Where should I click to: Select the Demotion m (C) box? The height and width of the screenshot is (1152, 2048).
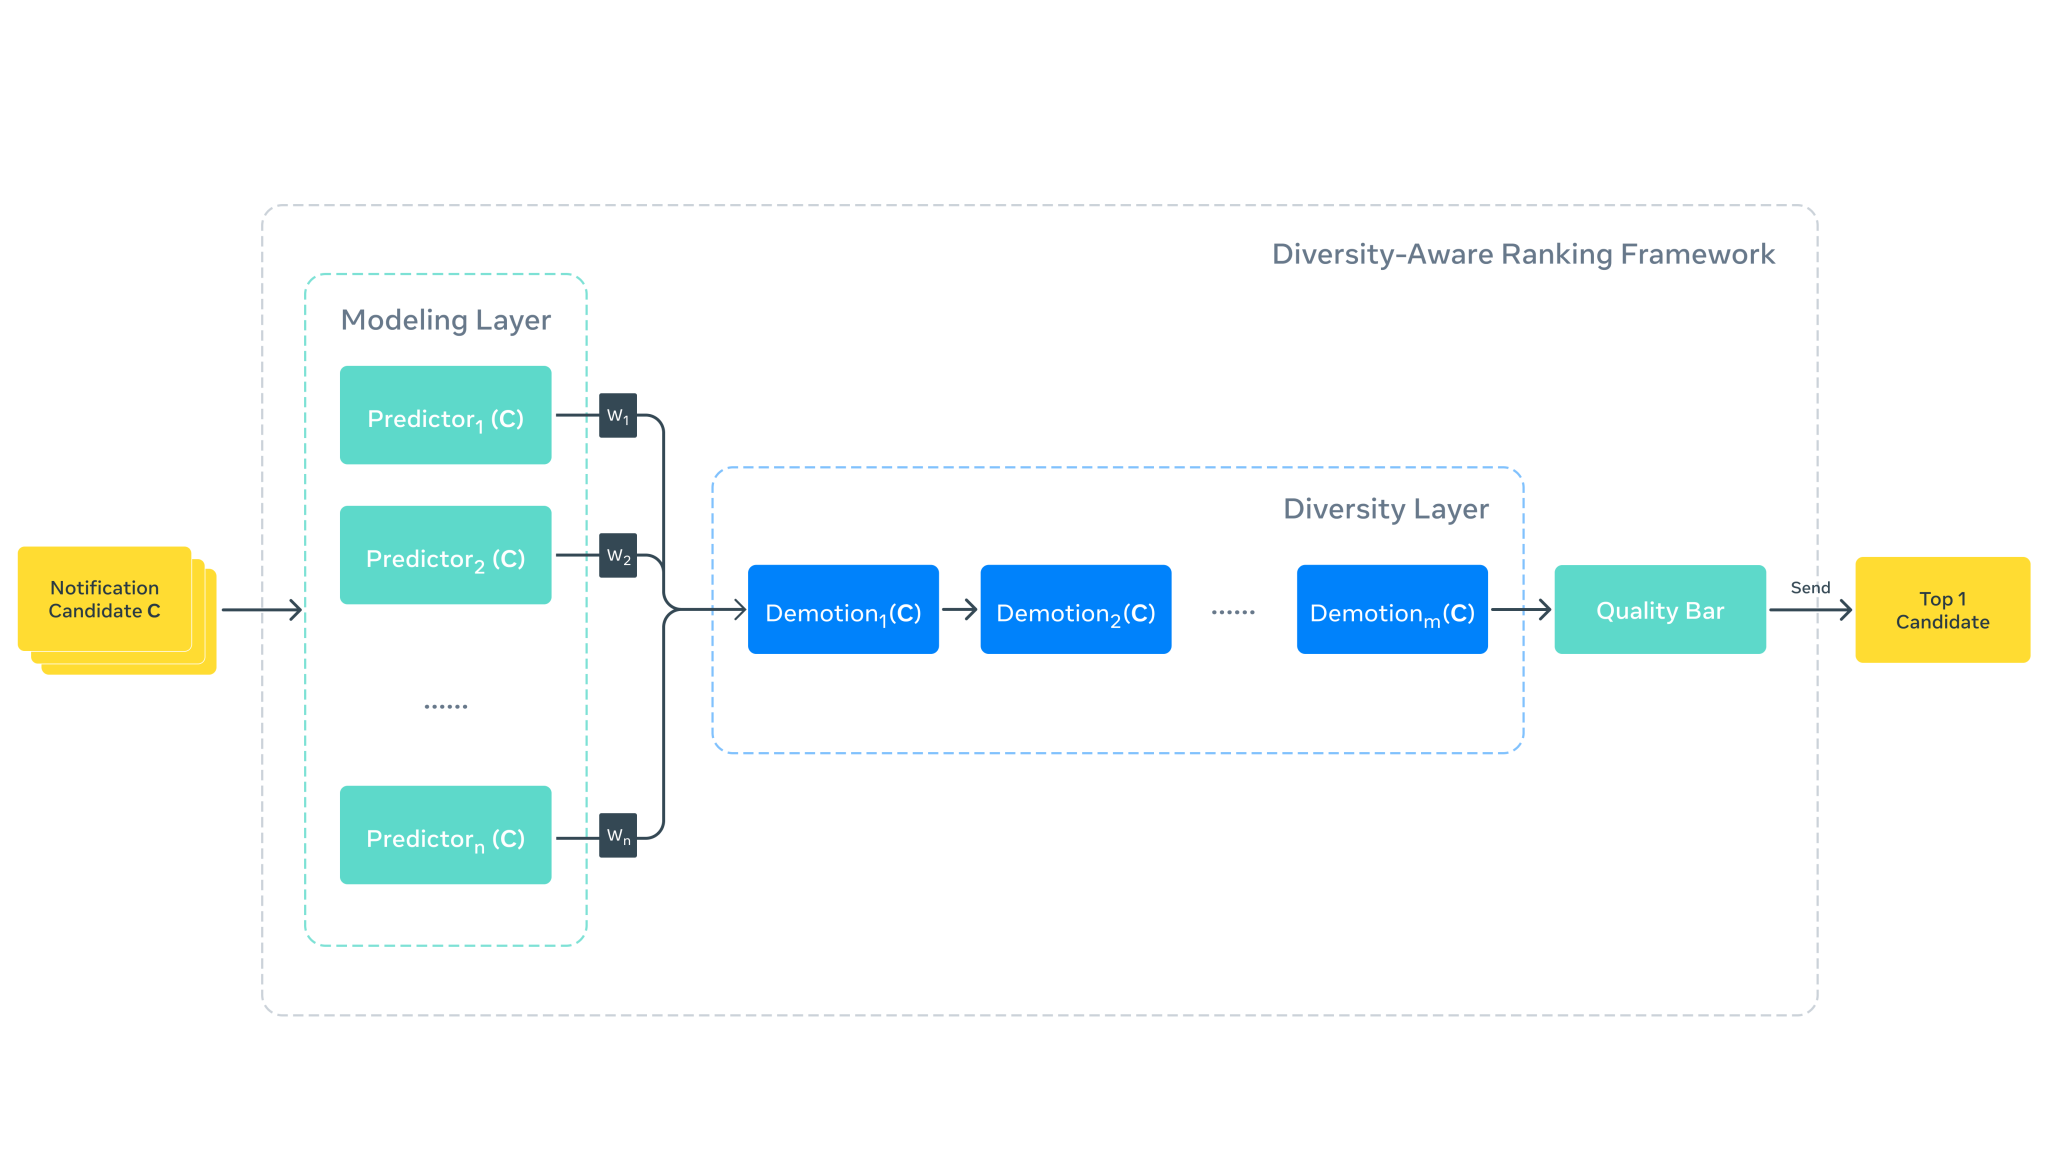click(1392, 610)
